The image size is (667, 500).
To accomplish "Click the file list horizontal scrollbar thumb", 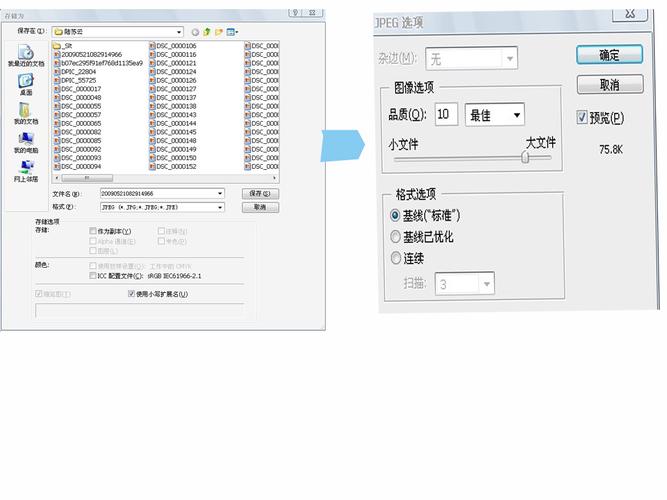I will click(x=87, y=178).
